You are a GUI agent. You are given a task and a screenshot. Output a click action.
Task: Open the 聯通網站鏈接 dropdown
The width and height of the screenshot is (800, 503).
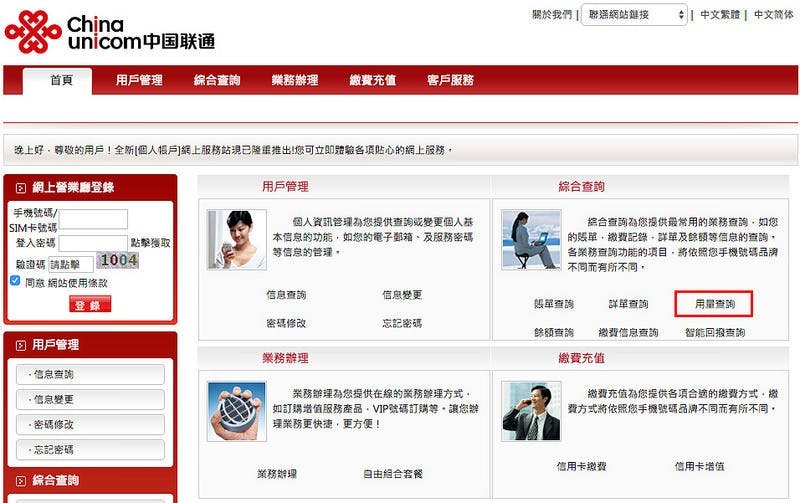pyautogui.click(x=634, y=15)
